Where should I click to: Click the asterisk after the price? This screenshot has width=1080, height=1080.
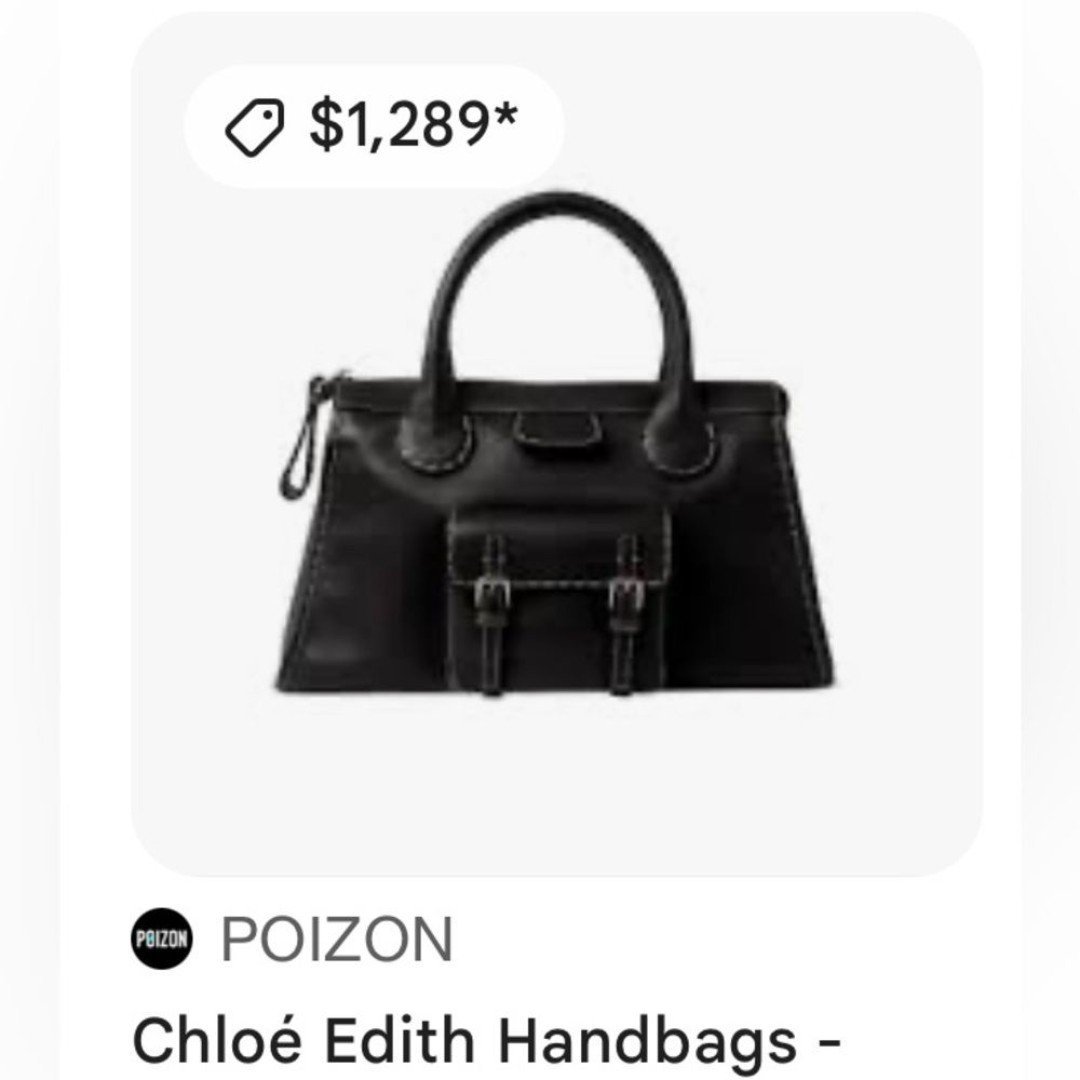click(x=505, y=116)
